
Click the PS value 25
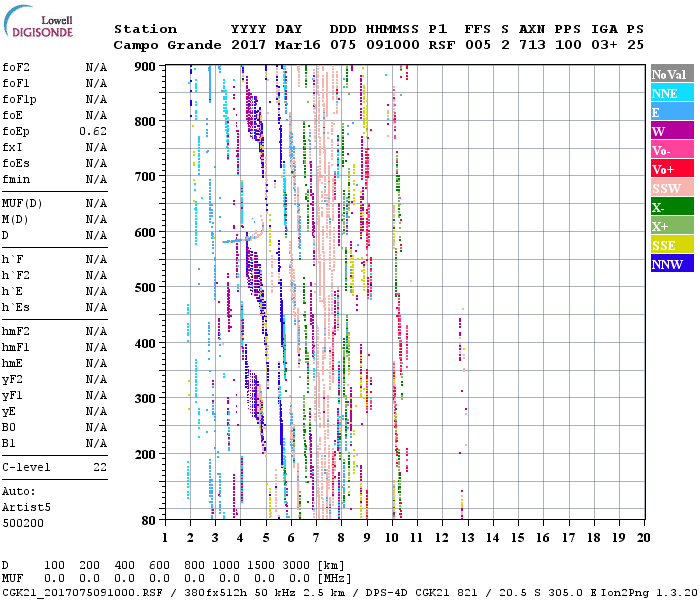pyautogui.click(x=635, y=45)
